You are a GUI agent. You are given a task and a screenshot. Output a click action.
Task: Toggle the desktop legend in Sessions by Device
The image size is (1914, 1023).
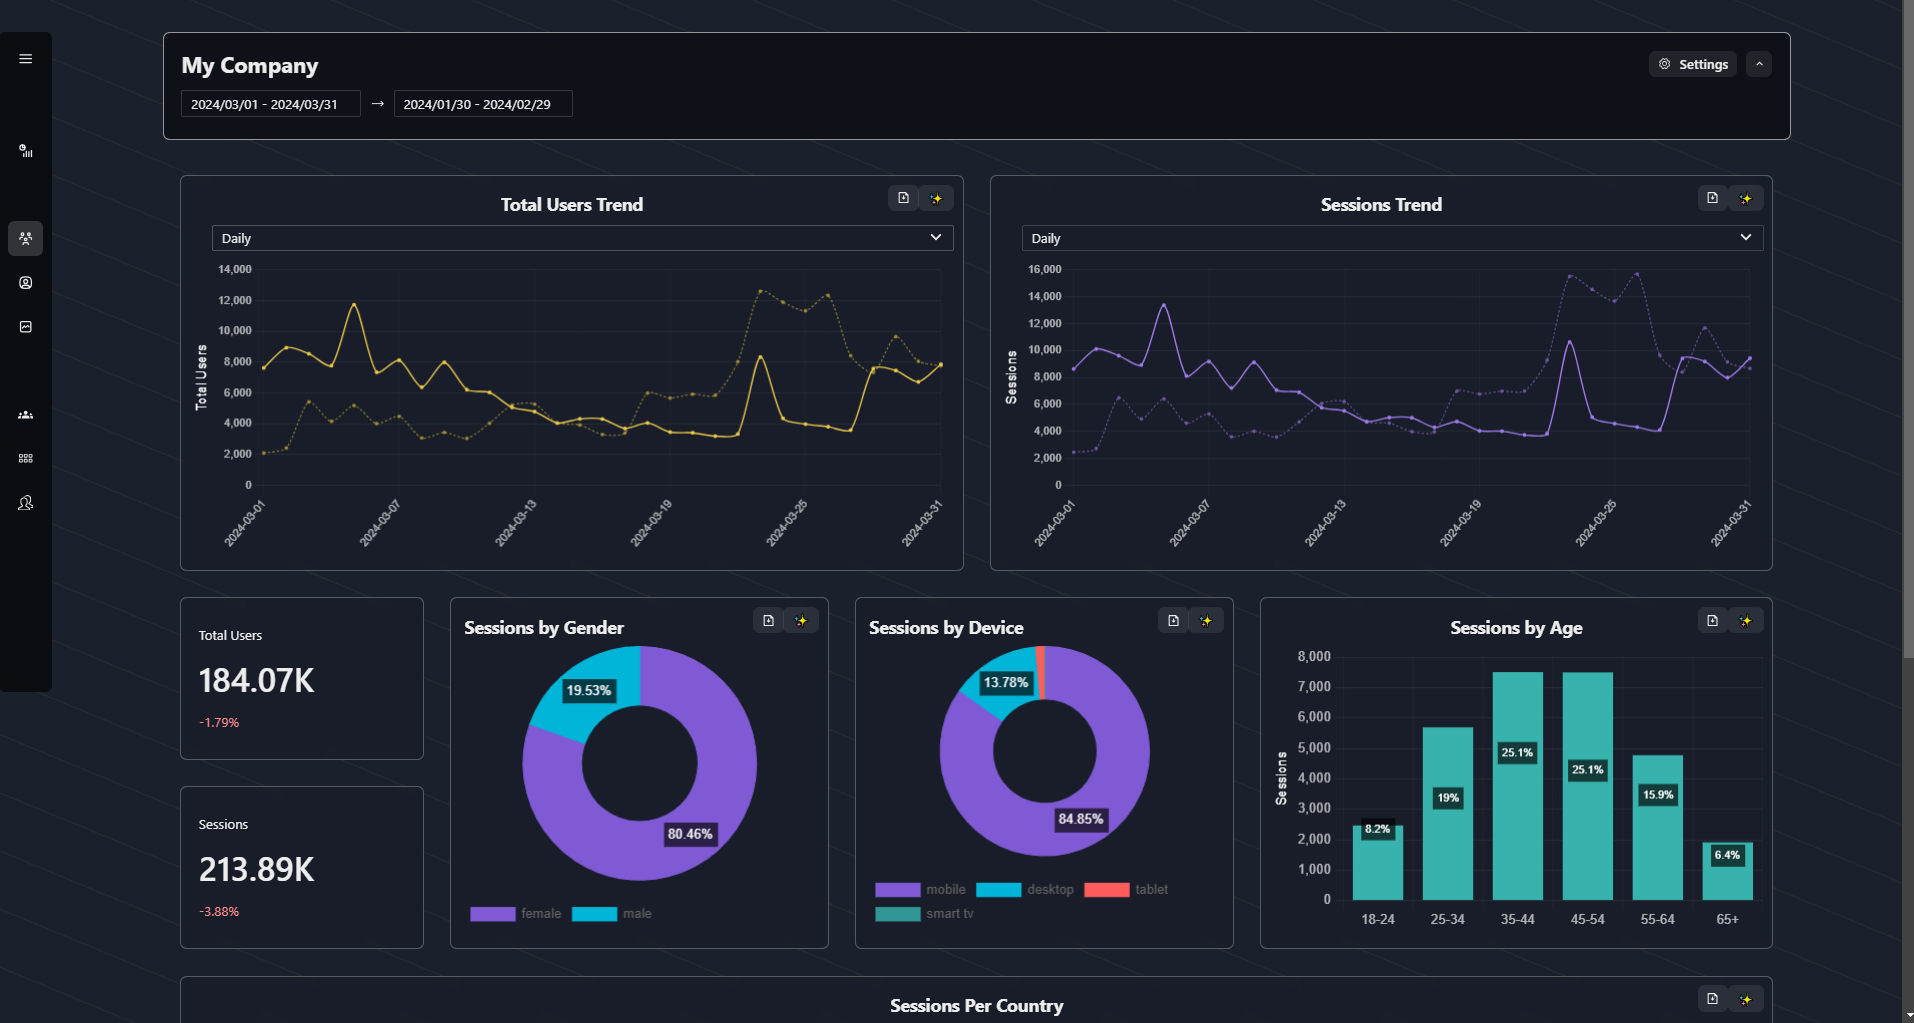[x=1025, y=889]
